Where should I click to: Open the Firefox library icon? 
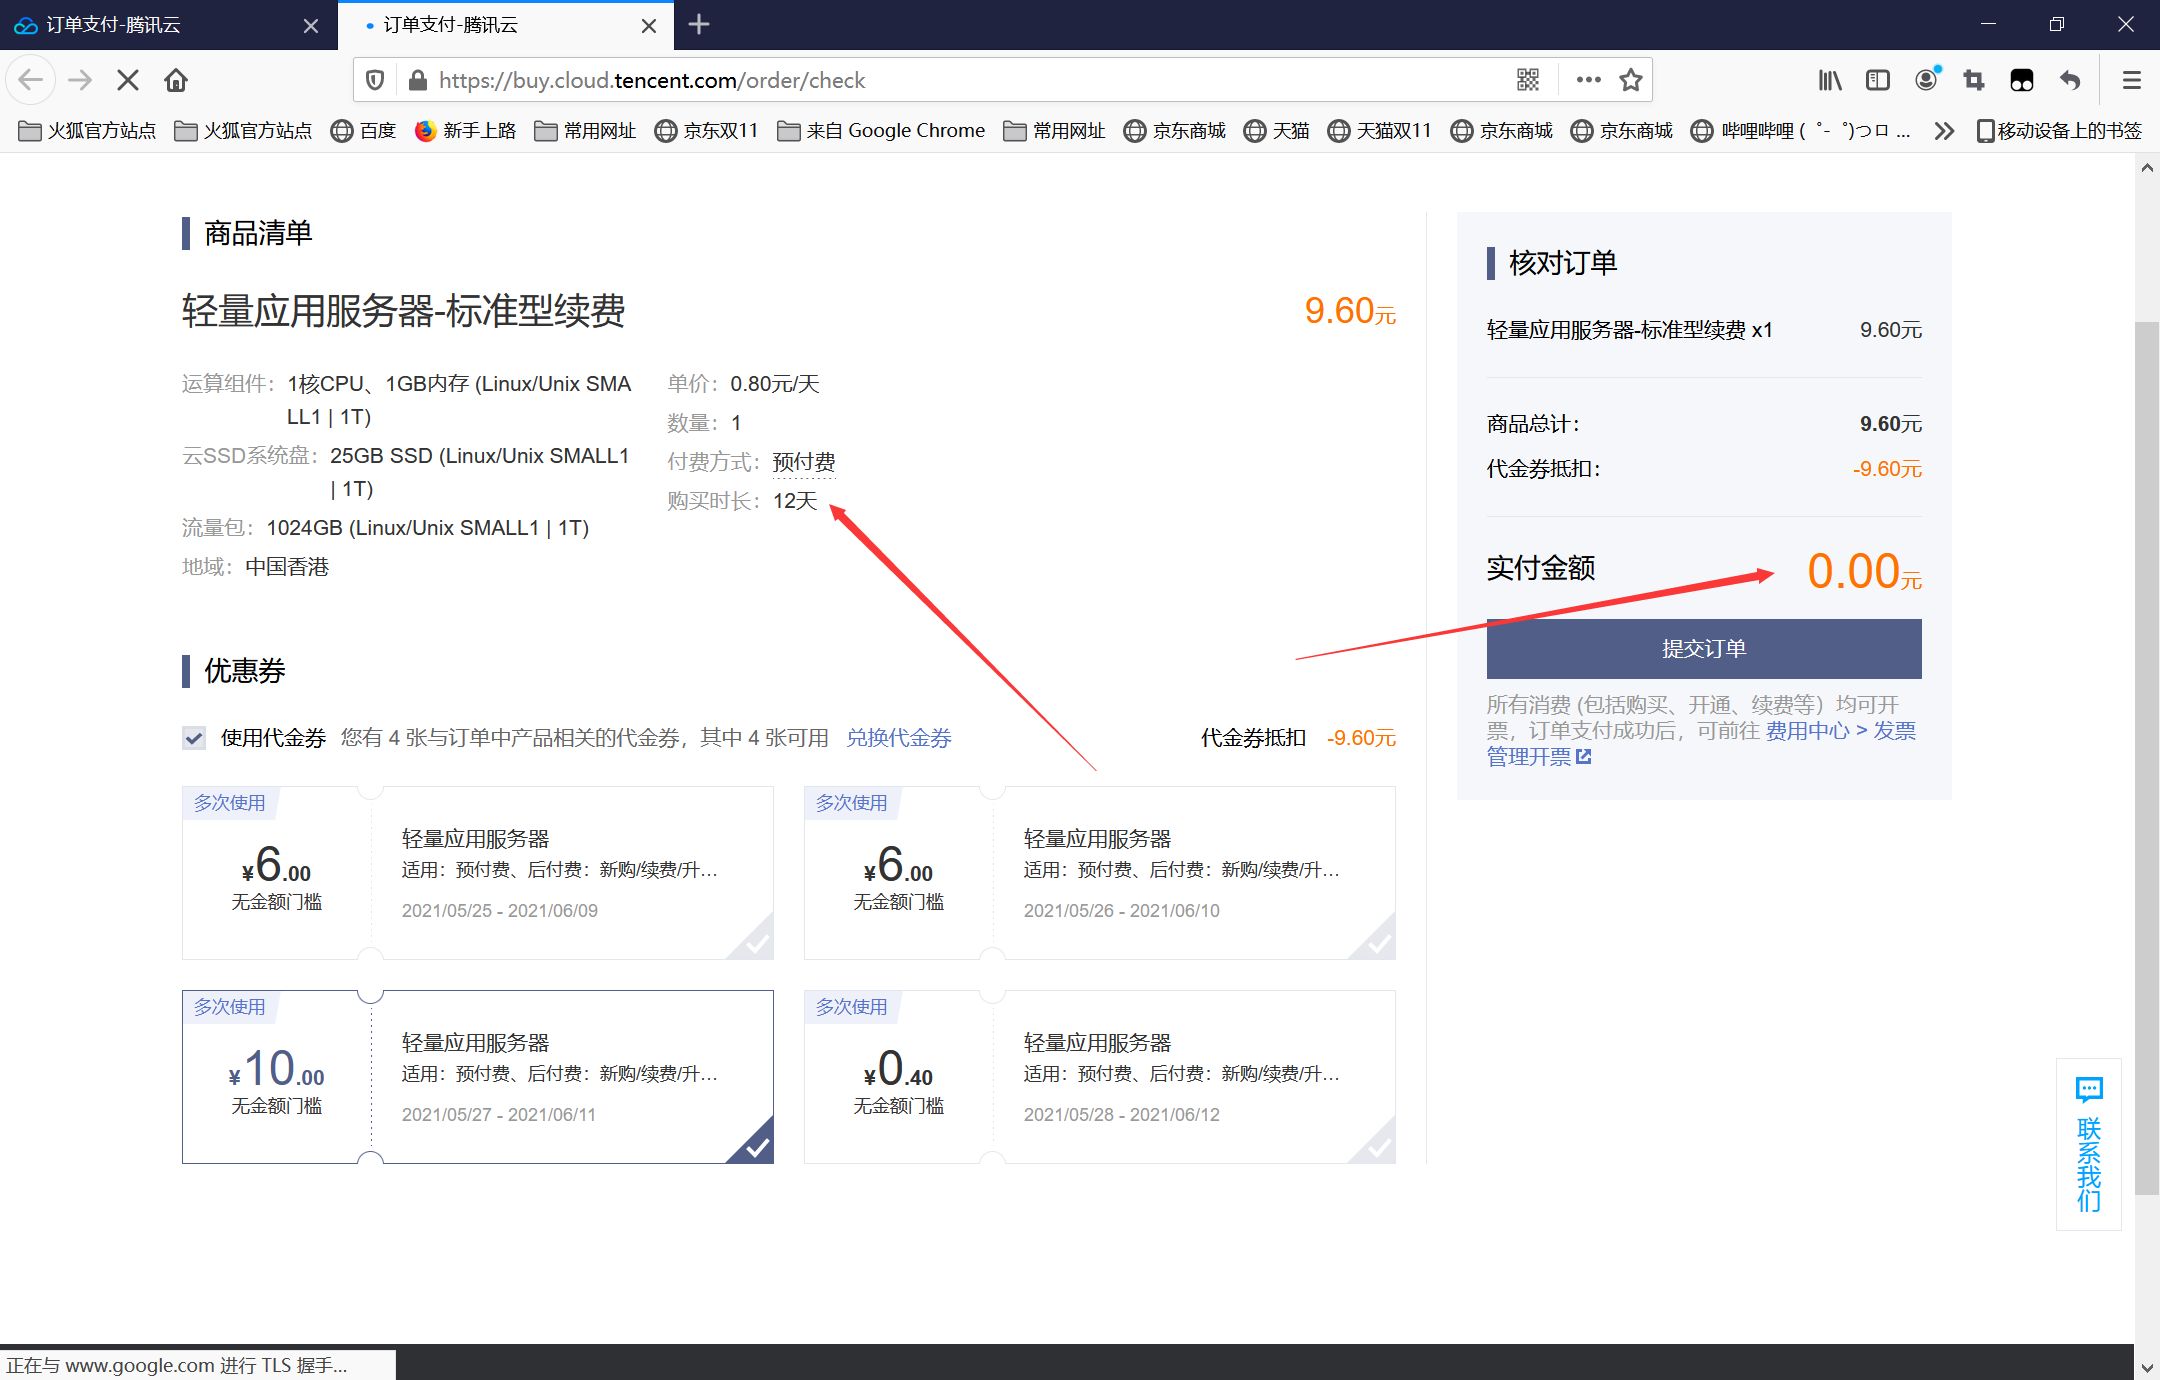click(x=1829, y=80)
